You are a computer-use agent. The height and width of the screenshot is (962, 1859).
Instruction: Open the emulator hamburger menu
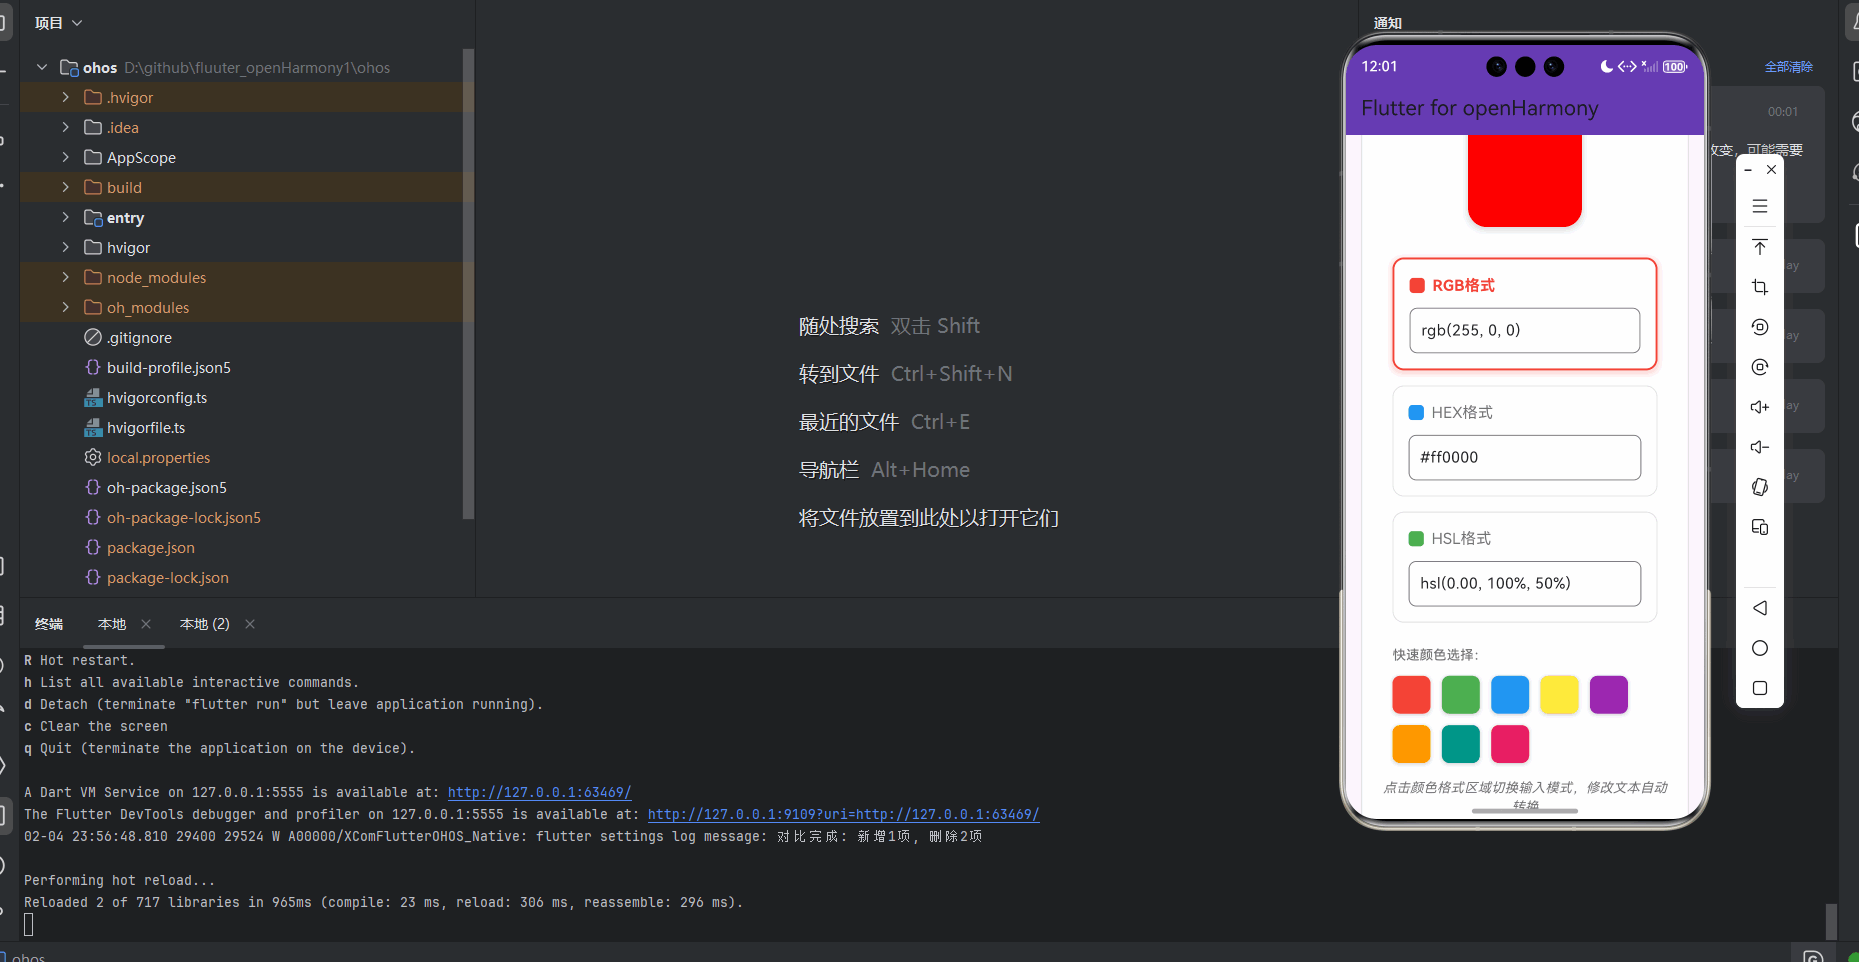coord(1760,206)
